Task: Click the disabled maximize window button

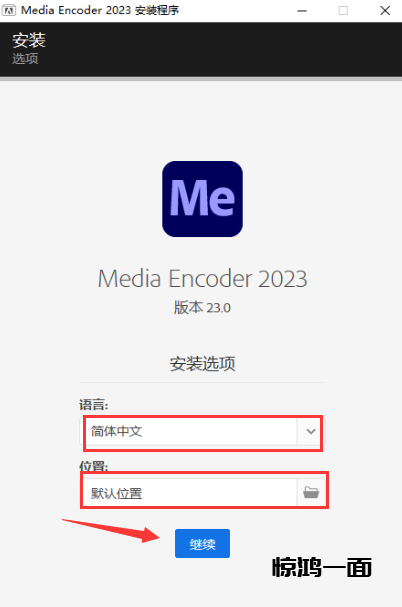Action: click(343, 11)
